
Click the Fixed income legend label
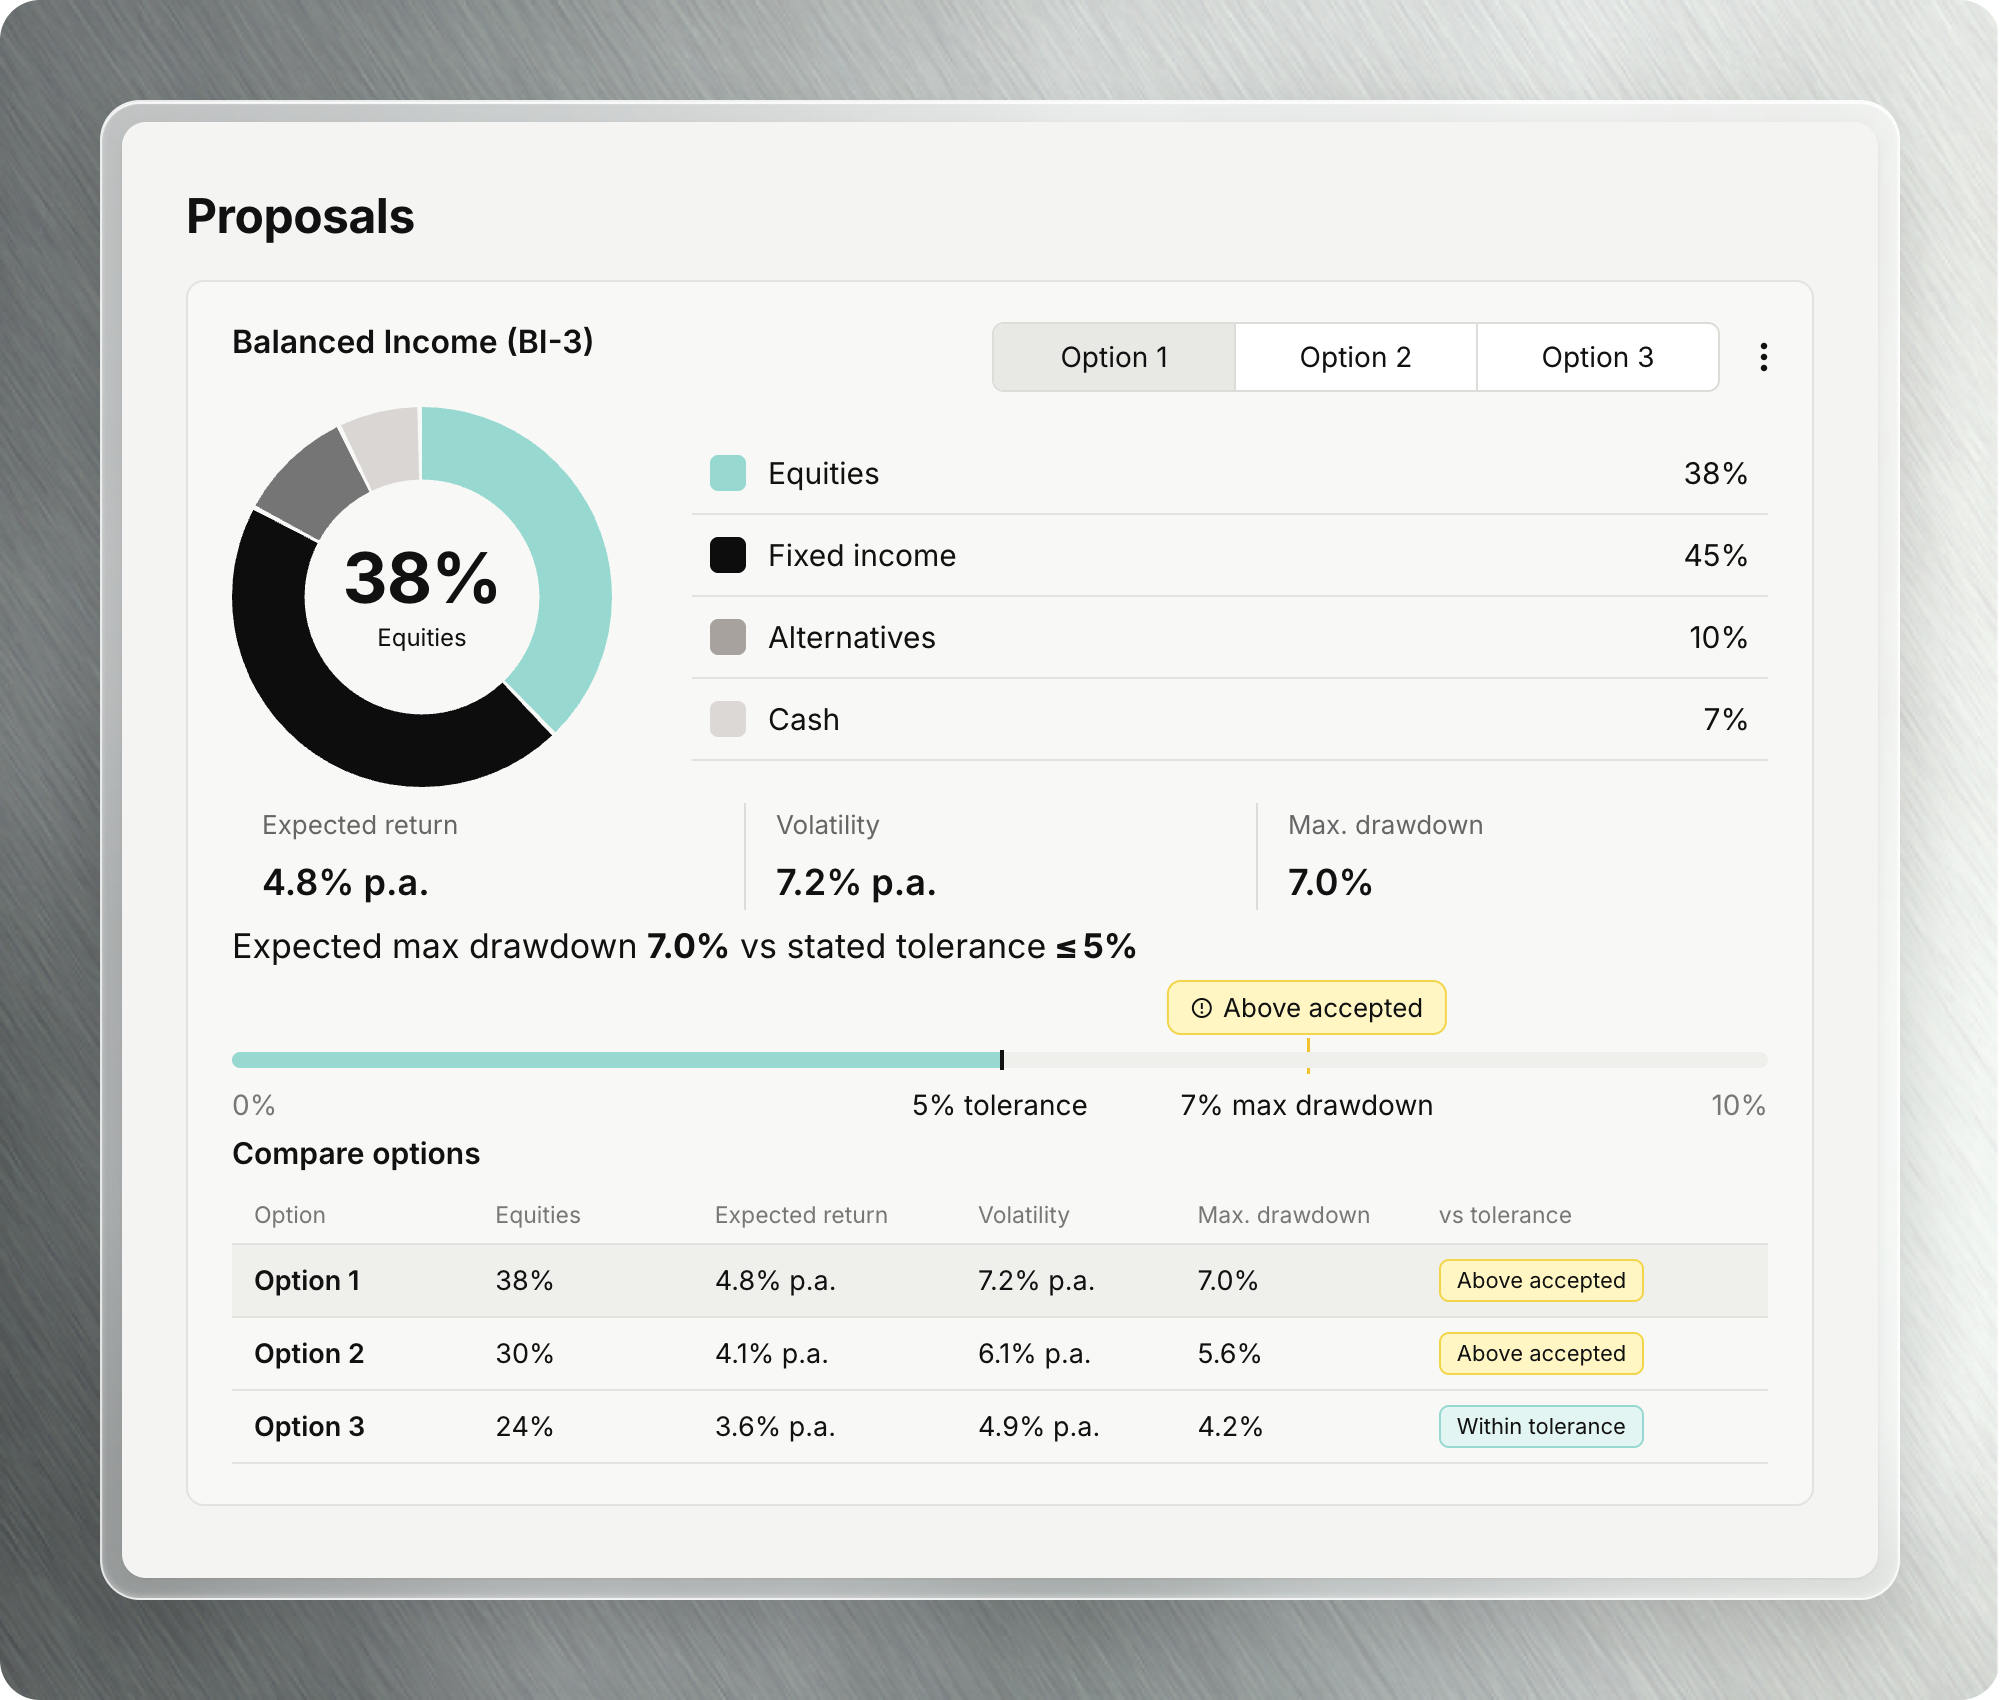[x=861, y=555]
